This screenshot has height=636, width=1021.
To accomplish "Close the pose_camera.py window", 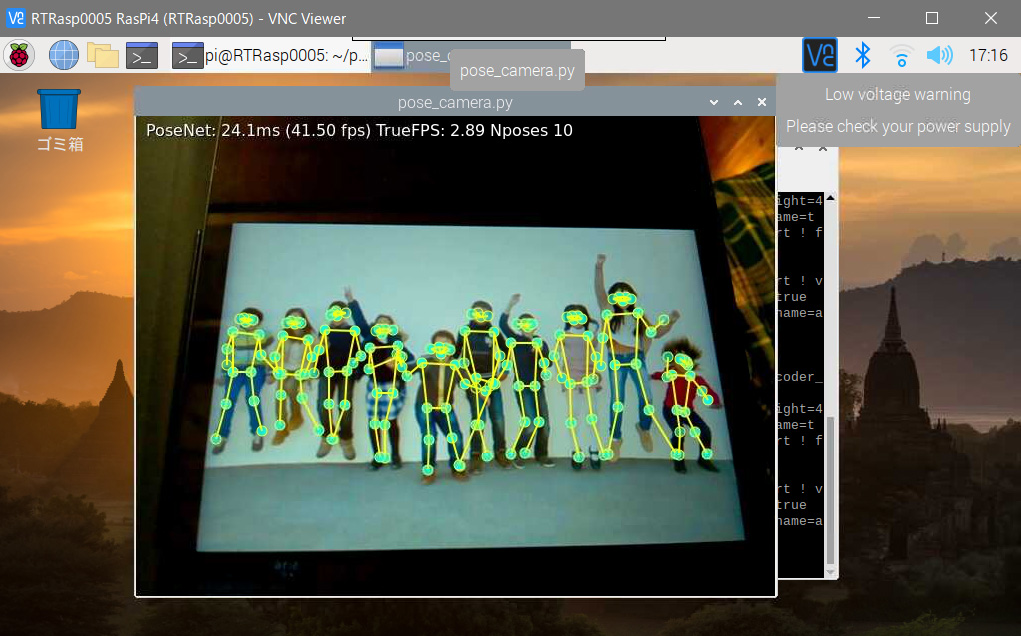I will pos(762,102).
